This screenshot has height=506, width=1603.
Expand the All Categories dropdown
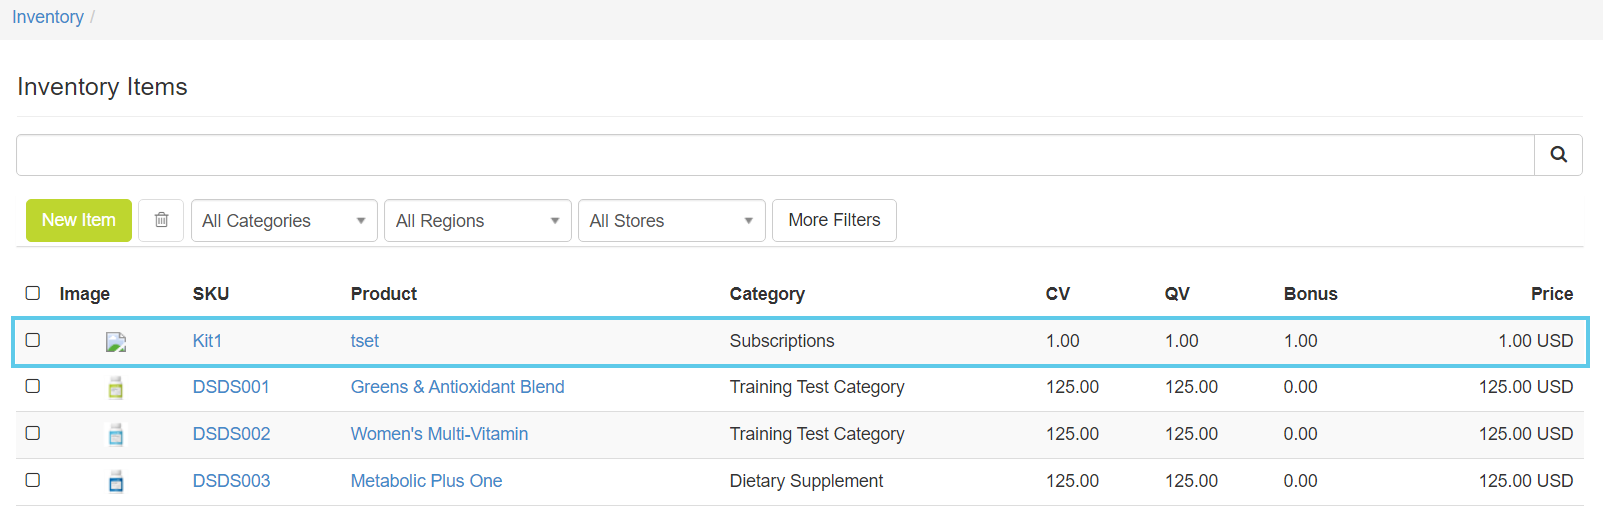click(x=284, y=221)
